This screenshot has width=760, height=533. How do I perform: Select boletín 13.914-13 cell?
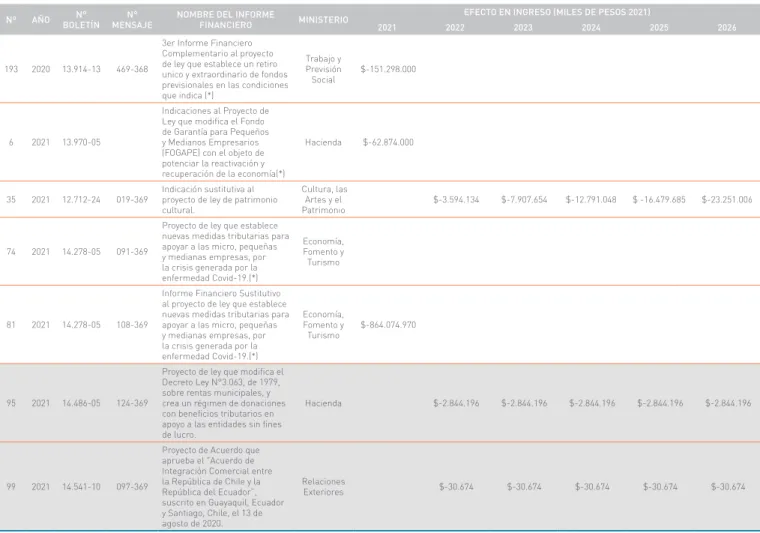(81, 69)
